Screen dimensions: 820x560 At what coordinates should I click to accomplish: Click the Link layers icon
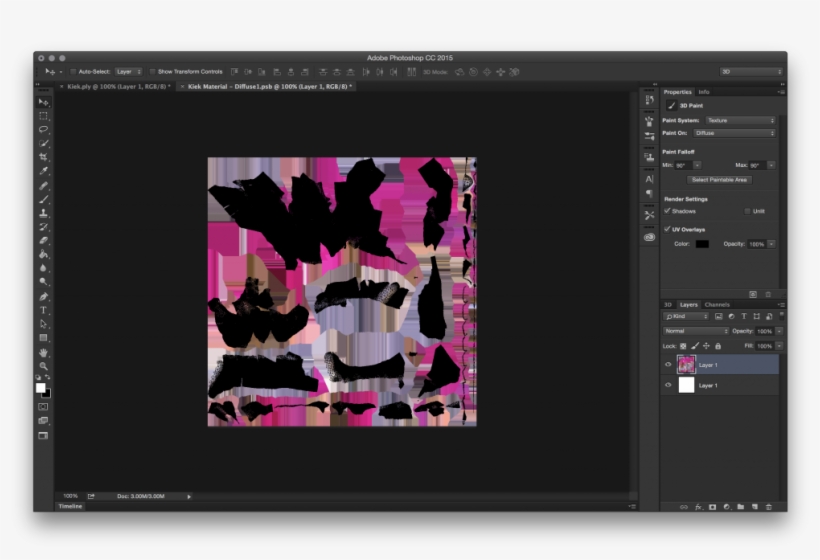pos(684,507)
